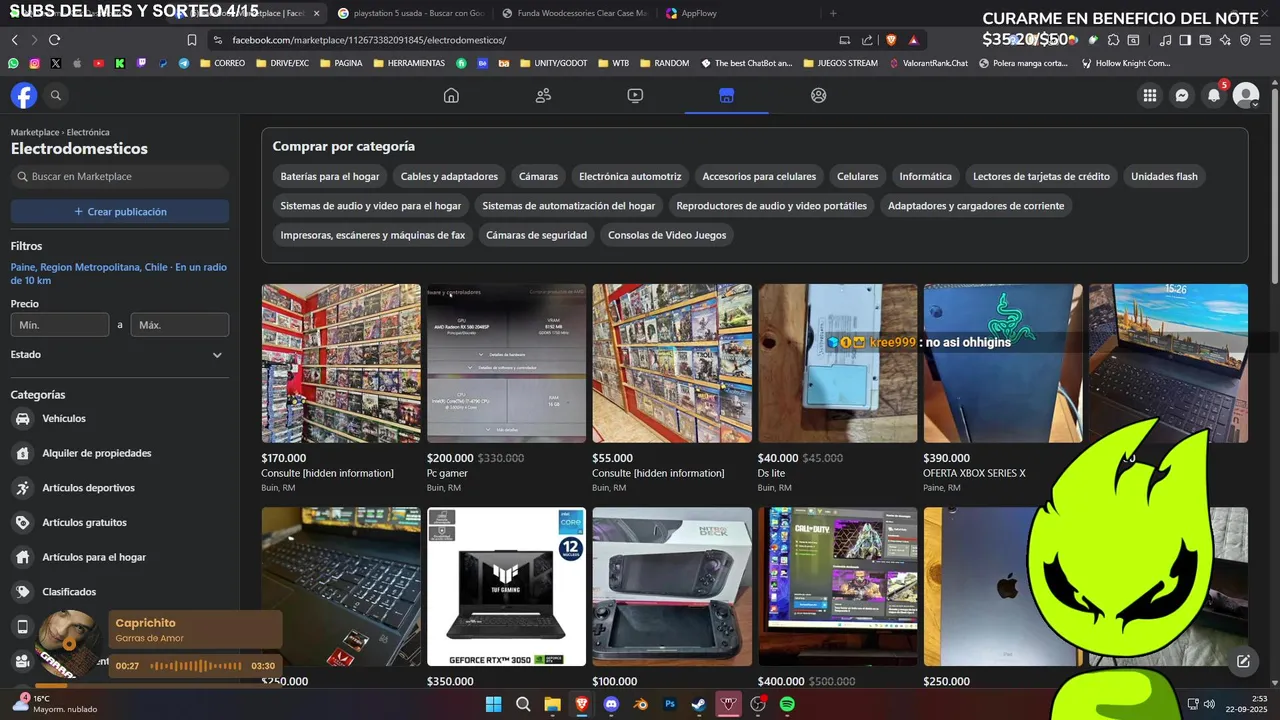Open the Video (Watch) tab icon

click(635, 95)
